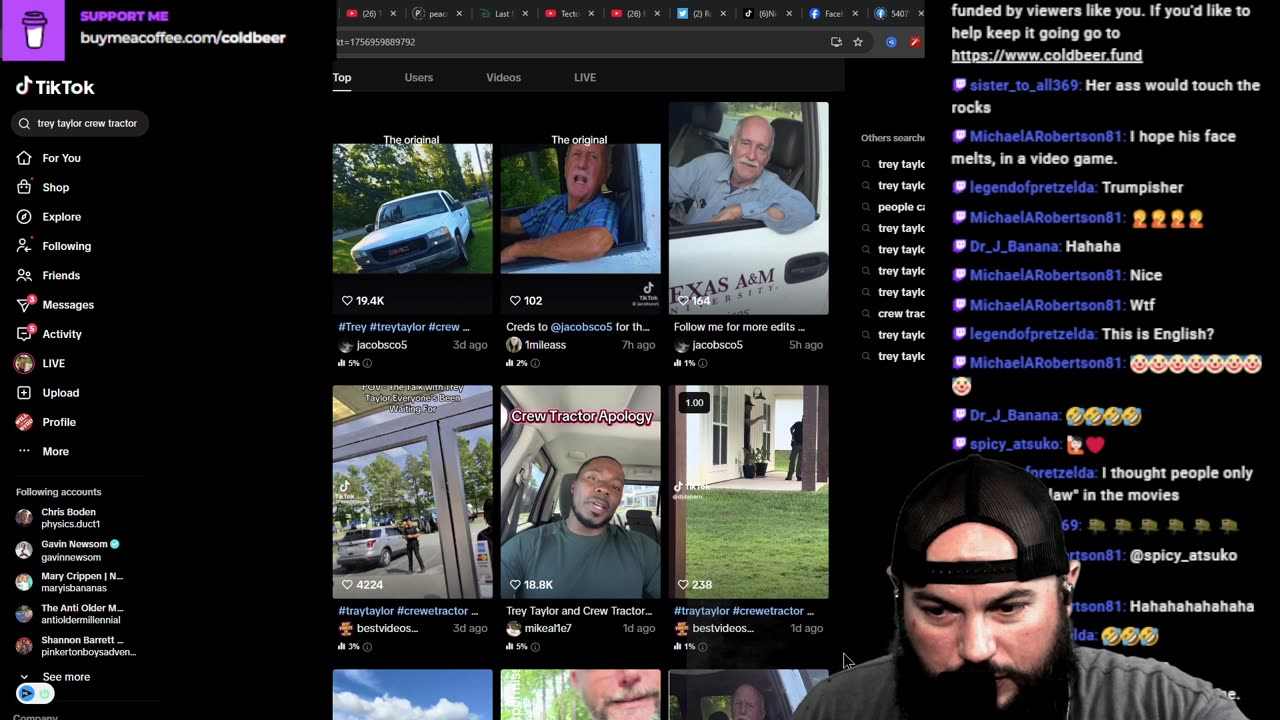Switch to the Facebook browser tab

tap(830, 14)
